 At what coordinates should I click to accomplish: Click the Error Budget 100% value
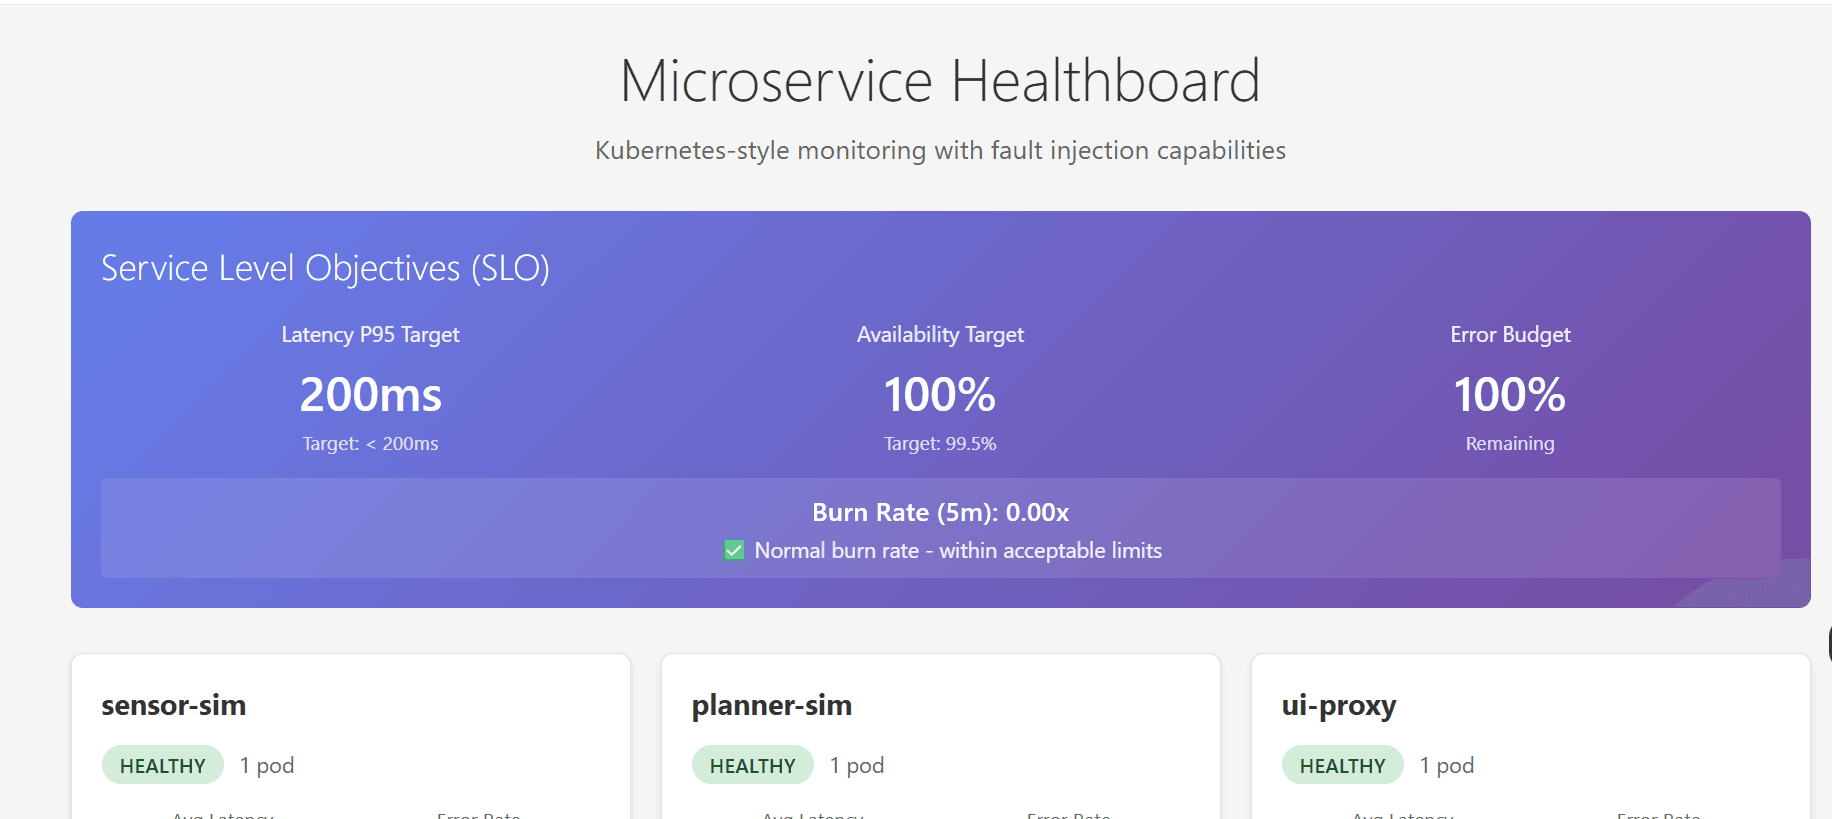click(1510, 395)
